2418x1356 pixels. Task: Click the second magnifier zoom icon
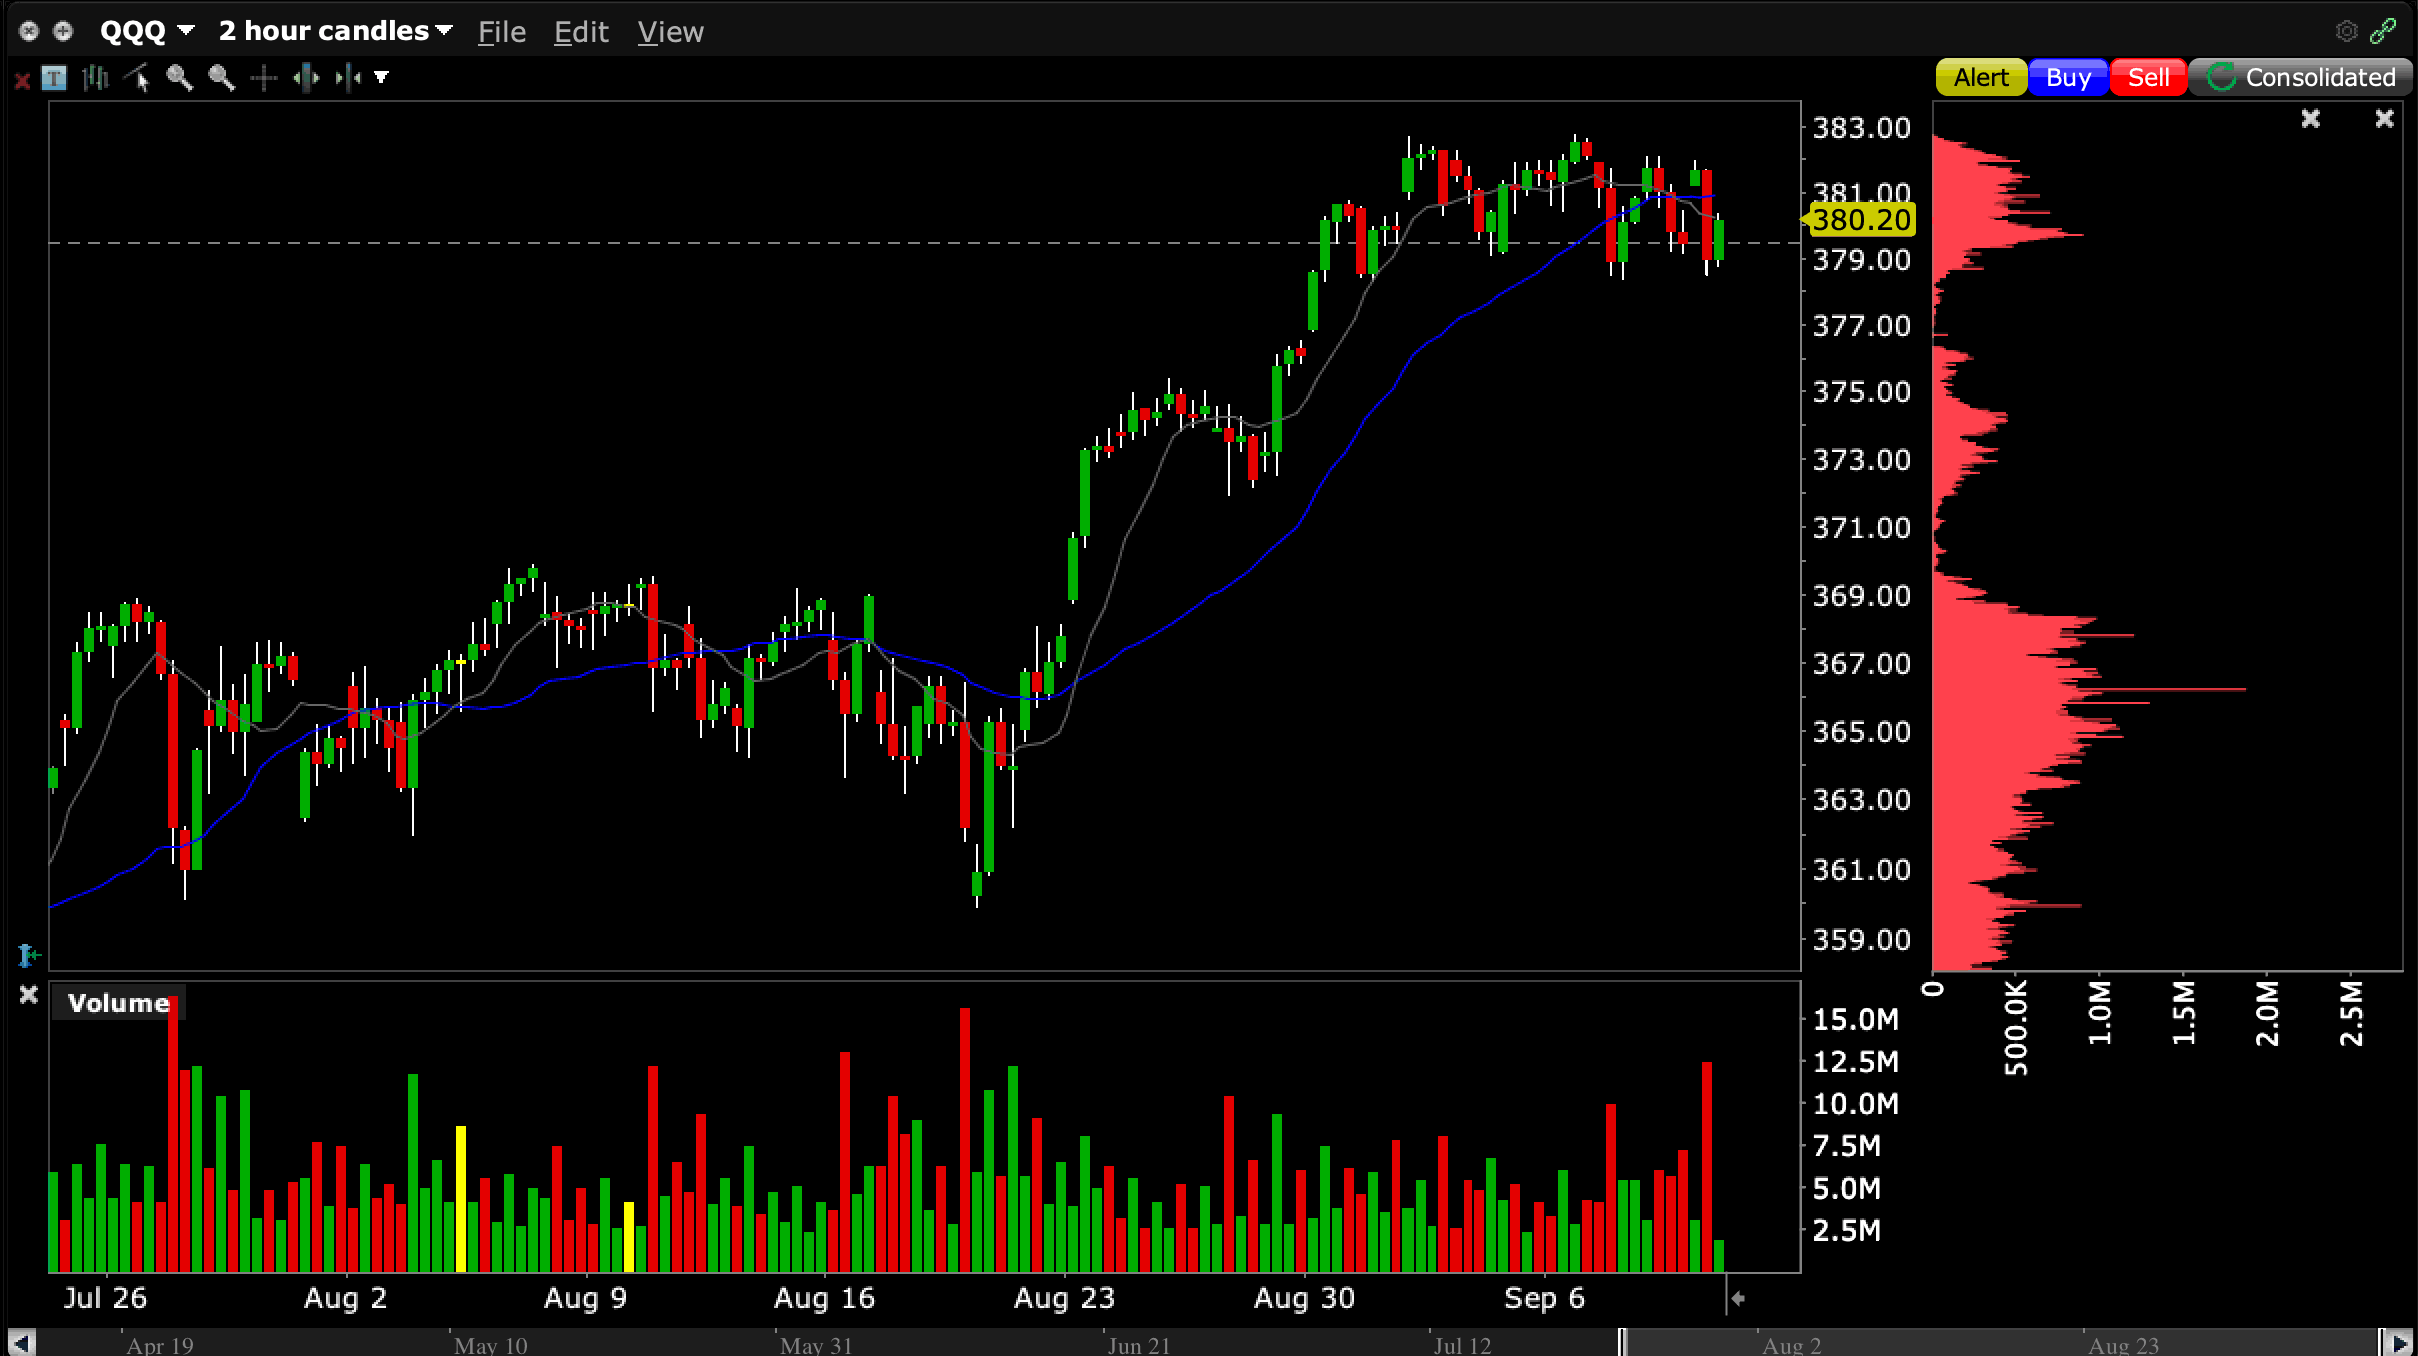click(x=221, y=78)
